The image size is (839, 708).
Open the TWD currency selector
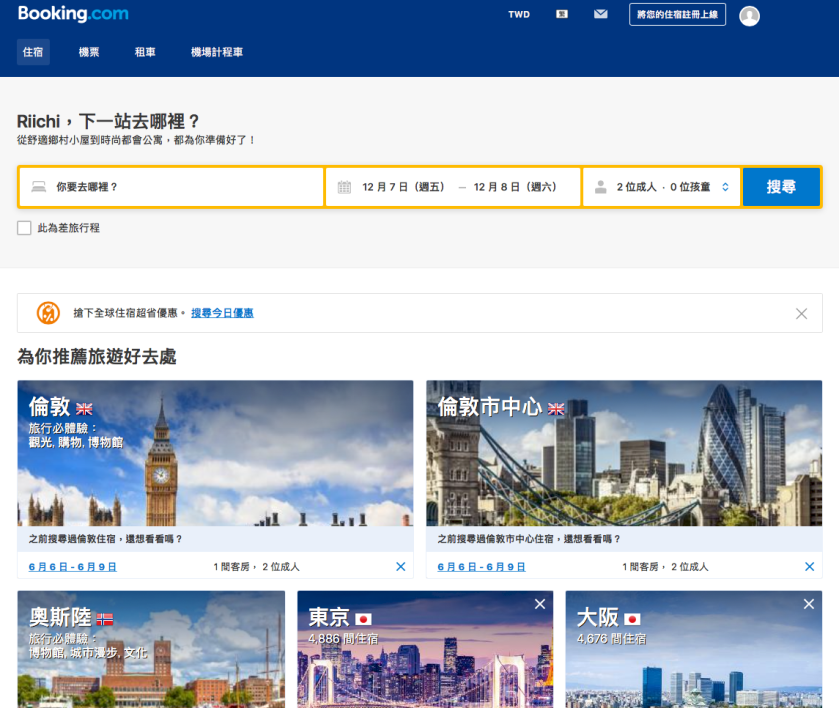519,15
